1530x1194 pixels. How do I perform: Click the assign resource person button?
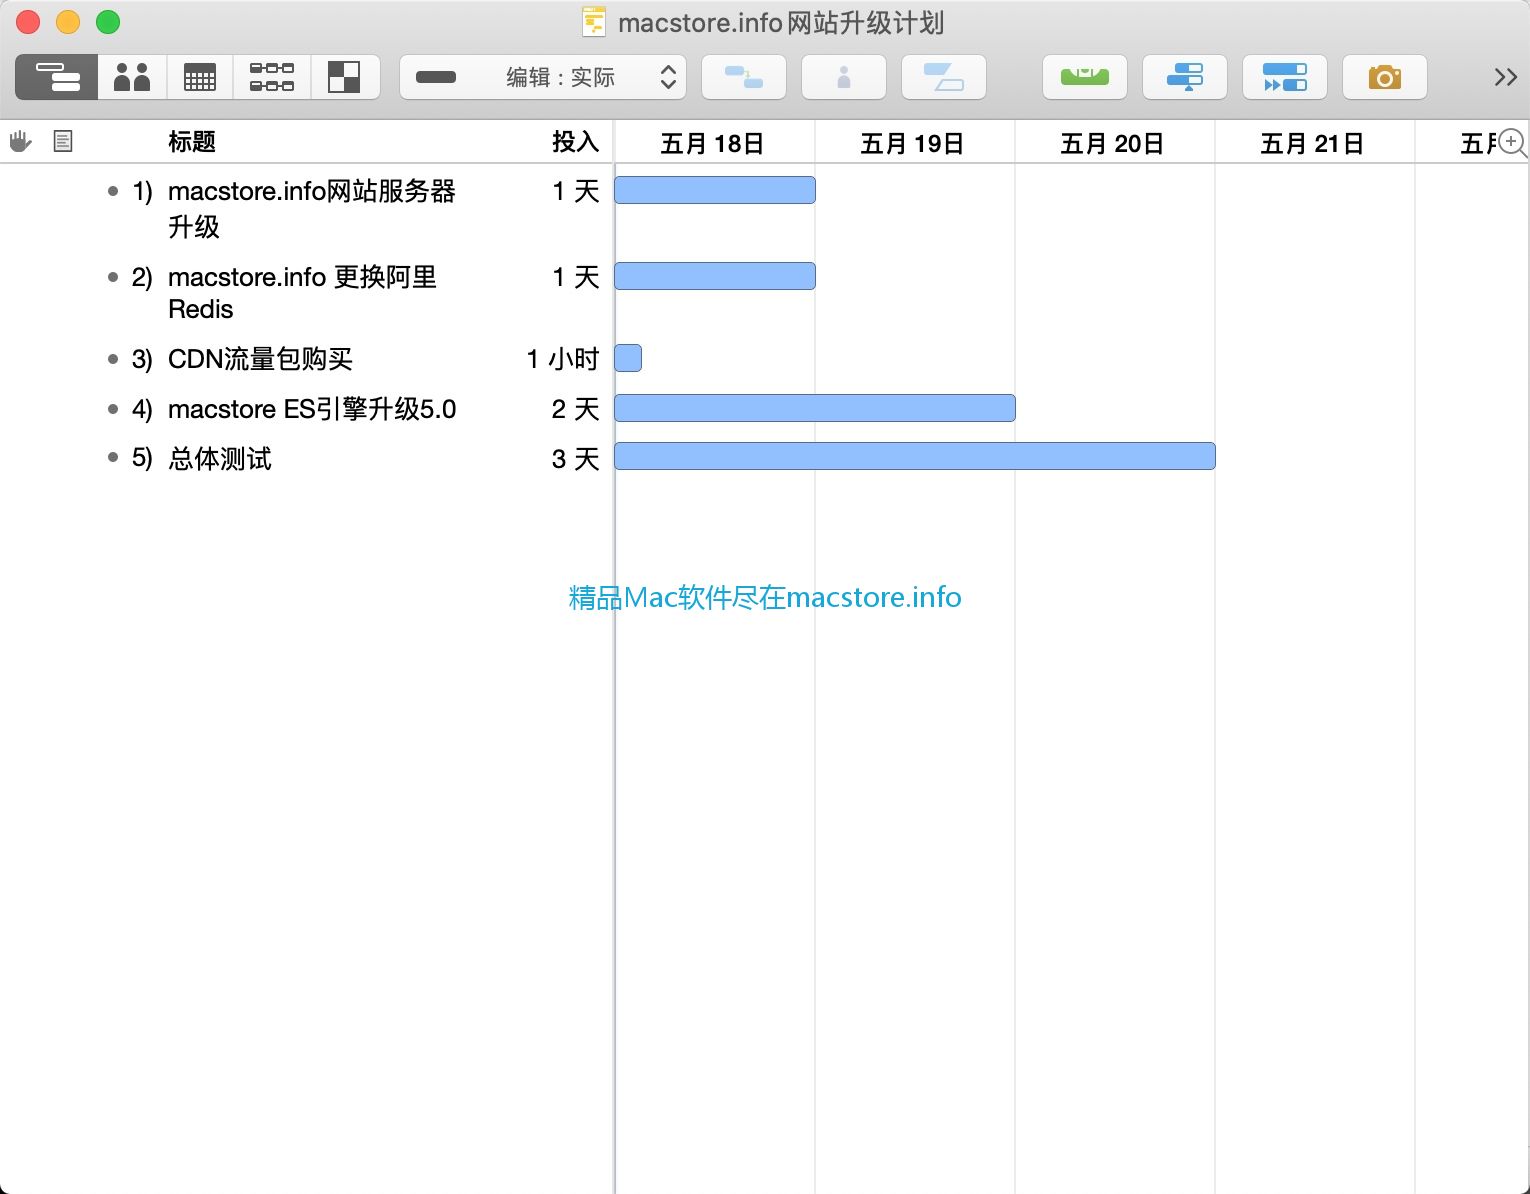(844, 77)
